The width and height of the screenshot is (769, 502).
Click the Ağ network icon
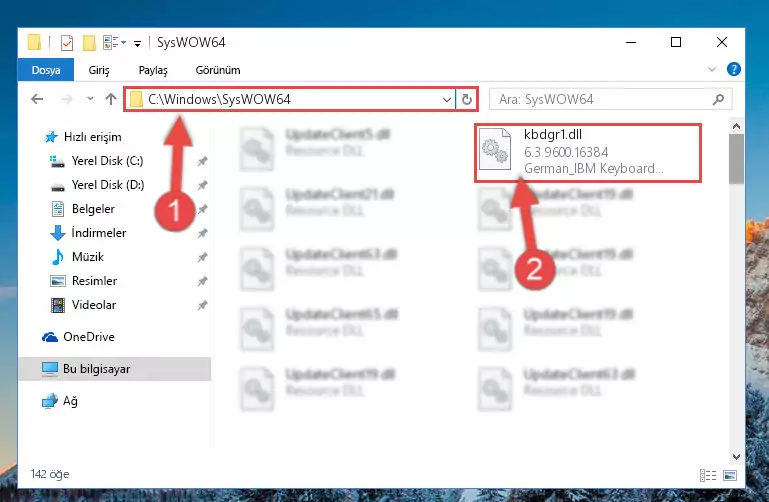[50, 401]
